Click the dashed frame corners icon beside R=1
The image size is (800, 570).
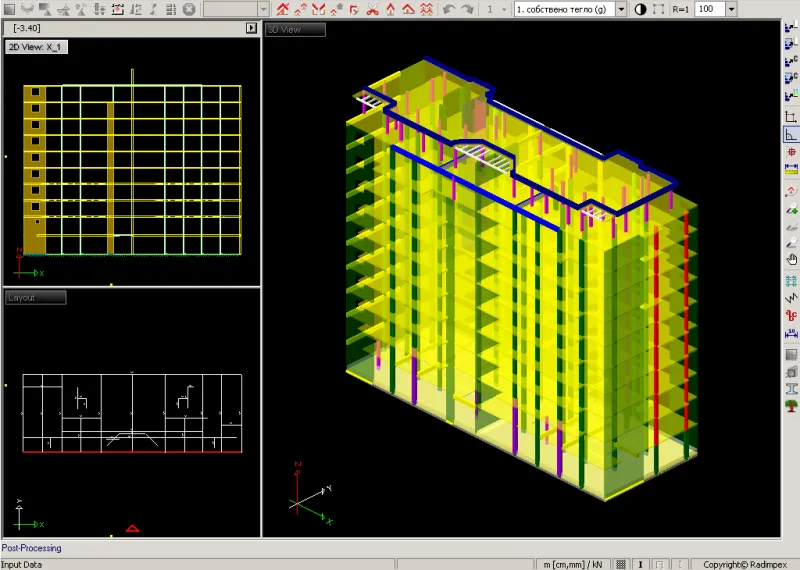[x=659, y=9]
